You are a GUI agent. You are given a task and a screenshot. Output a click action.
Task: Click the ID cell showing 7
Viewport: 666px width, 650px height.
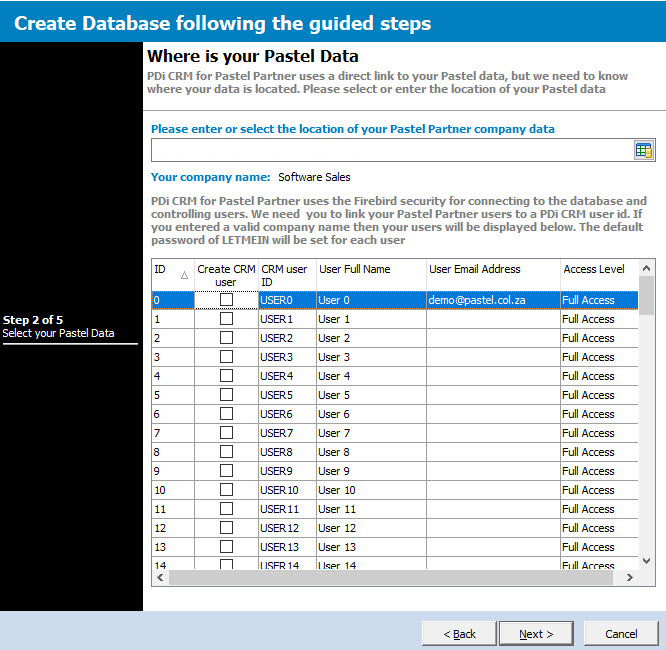tap(173, 432)
